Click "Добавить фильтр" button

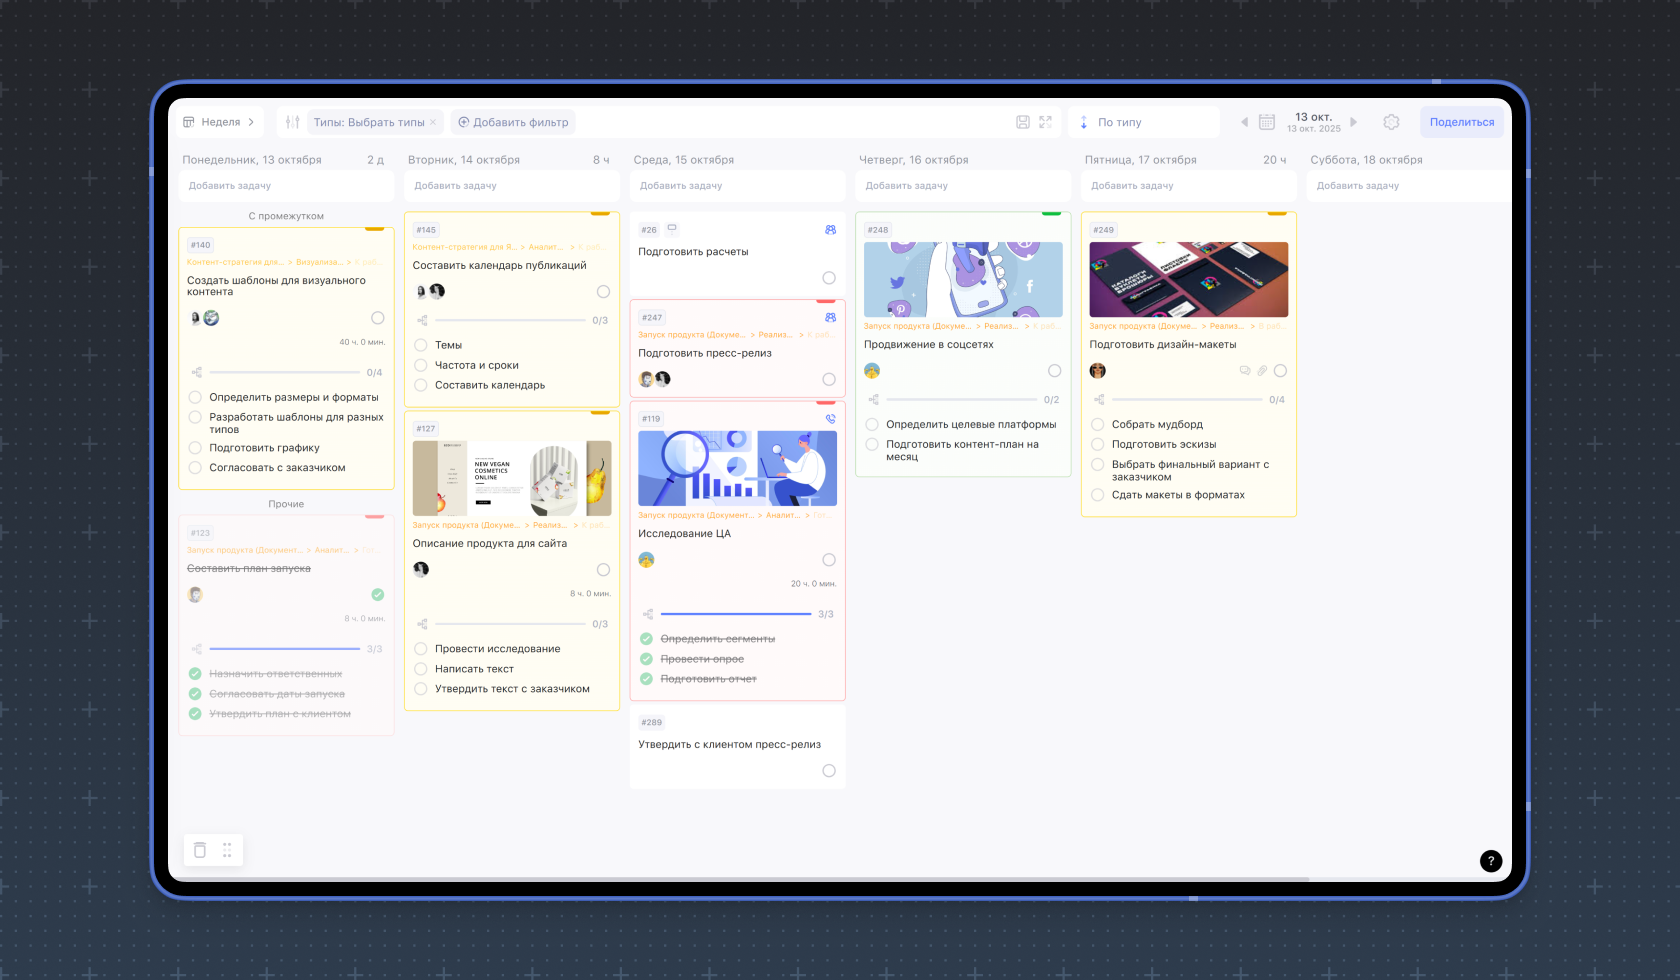pos(513,122)
